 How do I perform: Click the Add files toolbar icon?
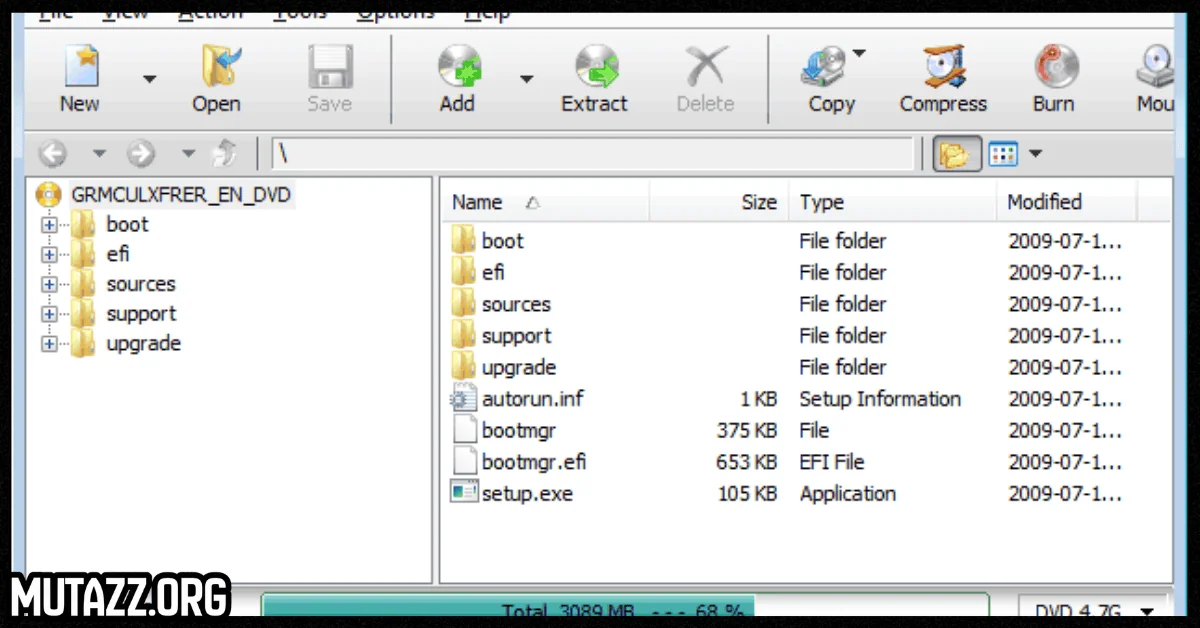click(457, 68)
